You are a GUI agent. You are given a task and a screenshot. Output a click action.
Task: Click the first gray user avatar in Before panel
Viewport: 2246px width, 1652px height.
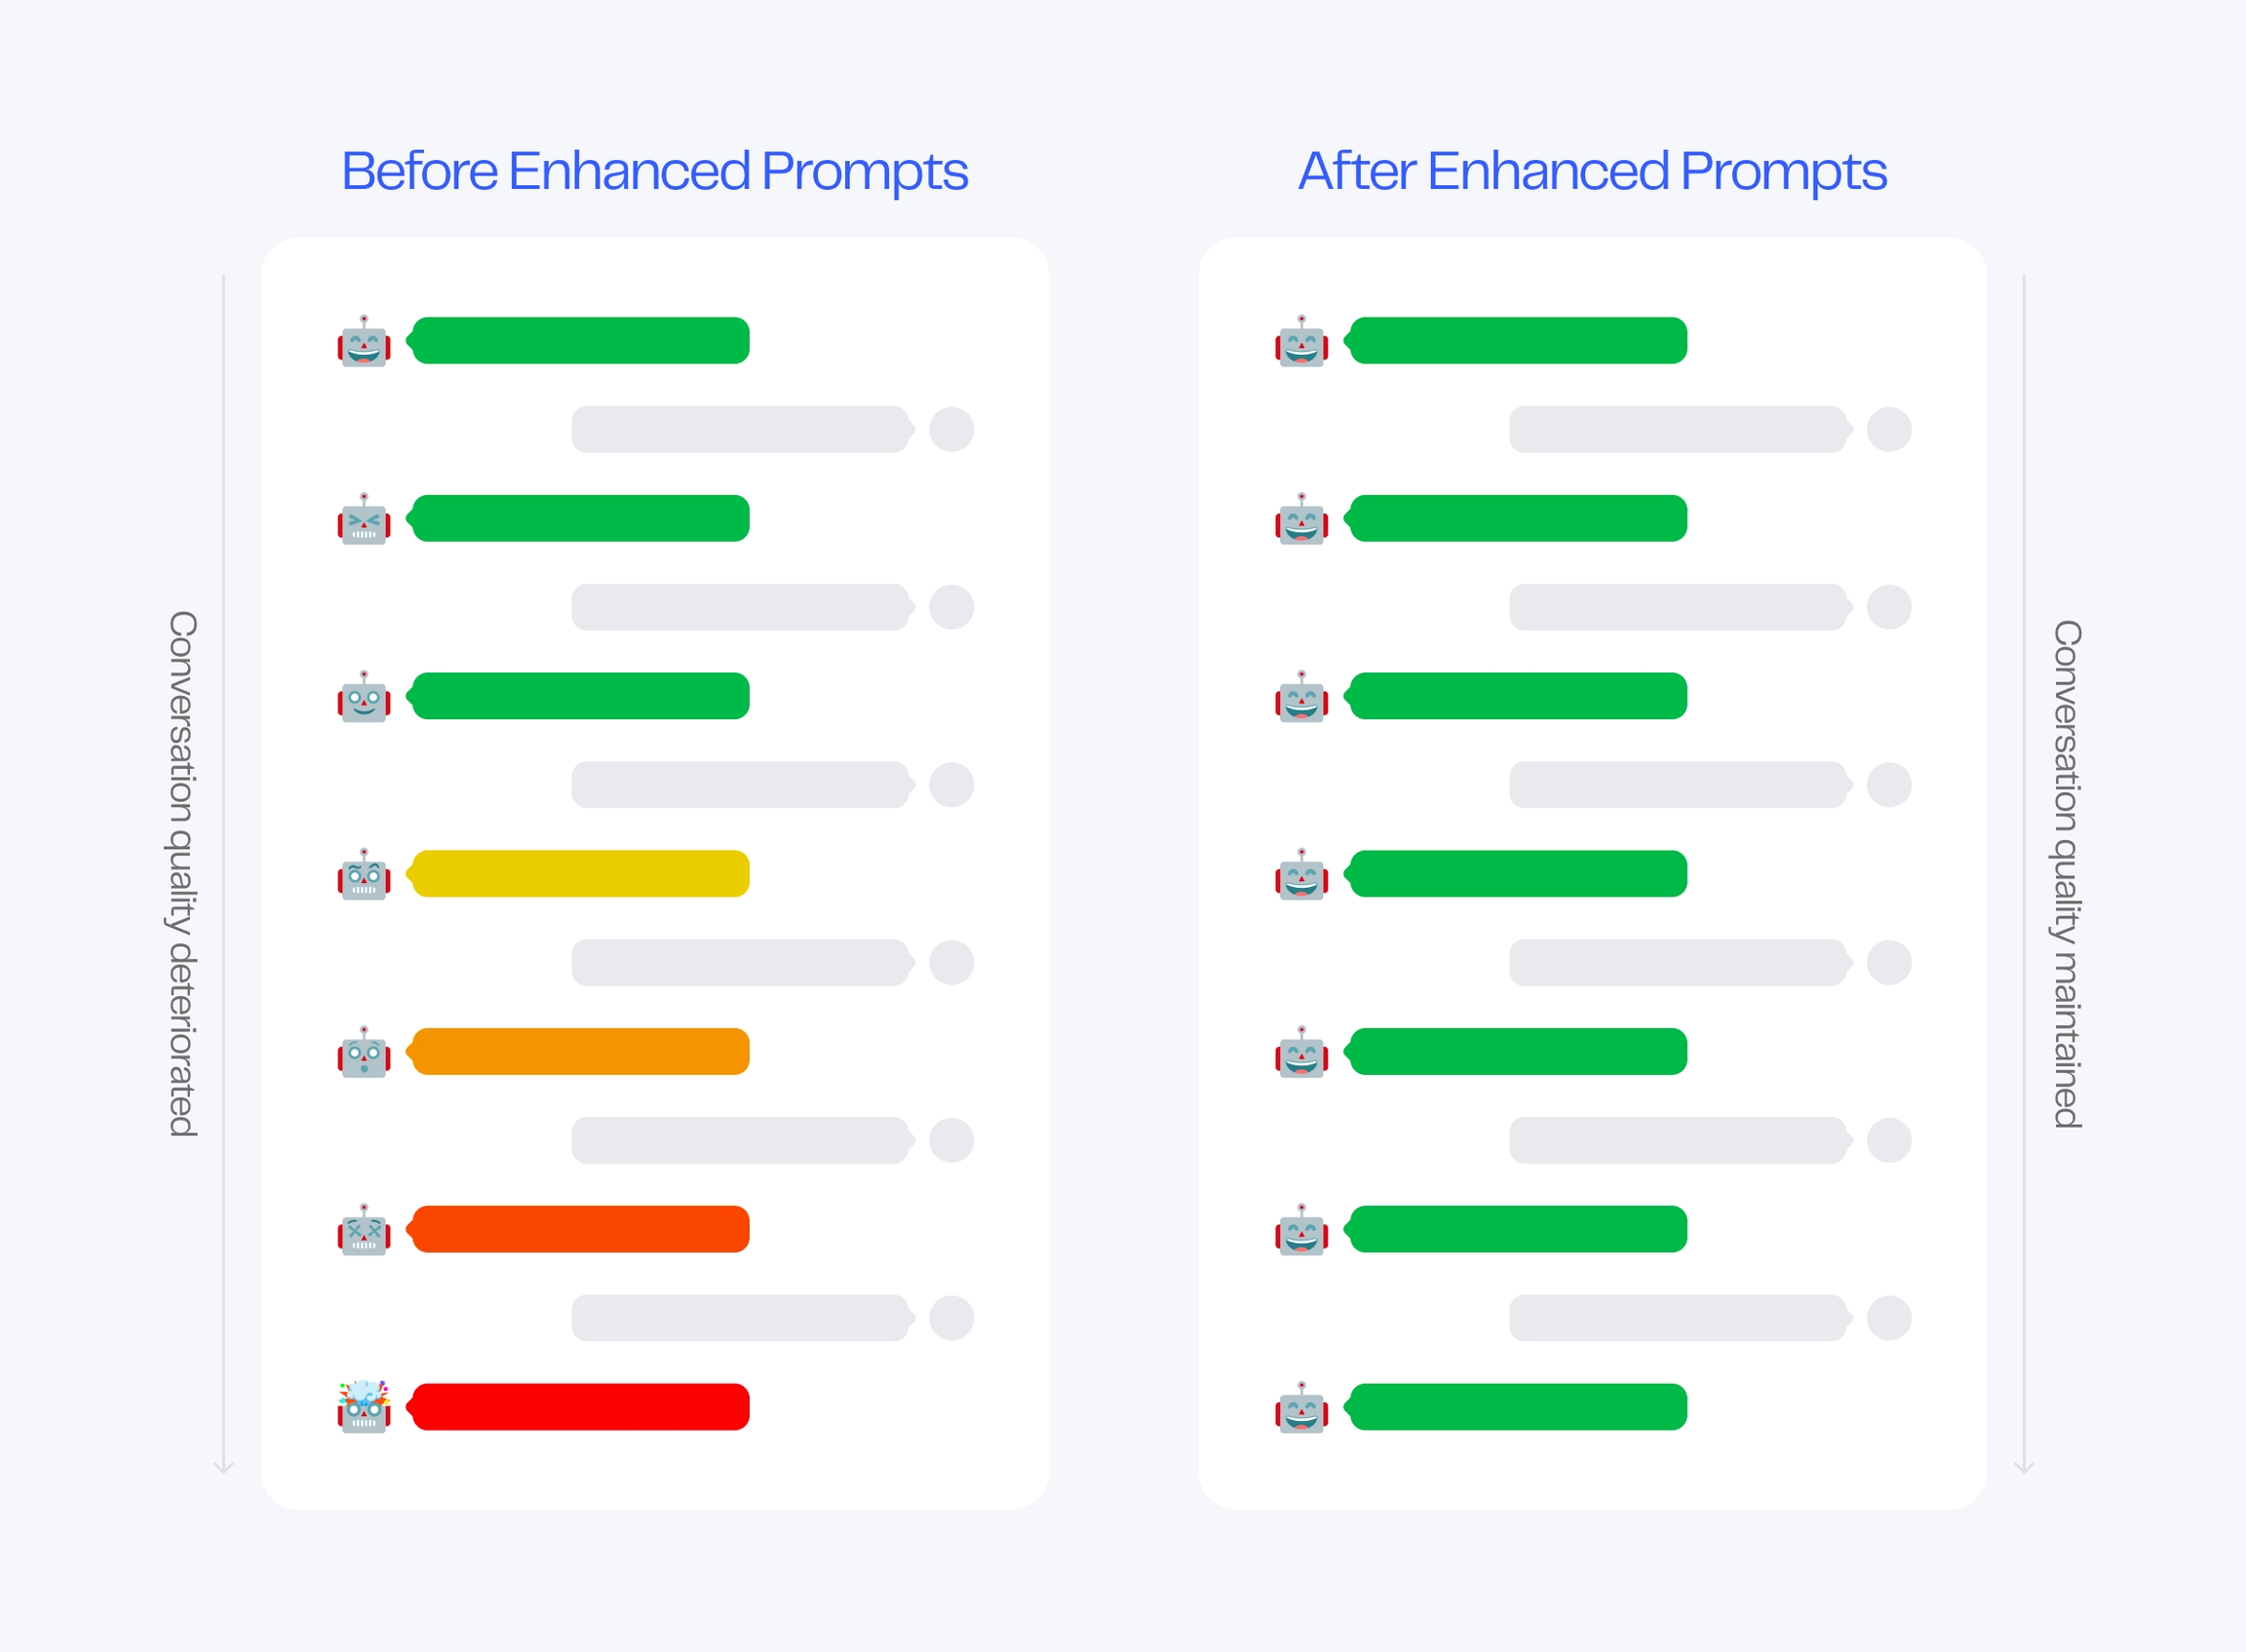[951, 430]
